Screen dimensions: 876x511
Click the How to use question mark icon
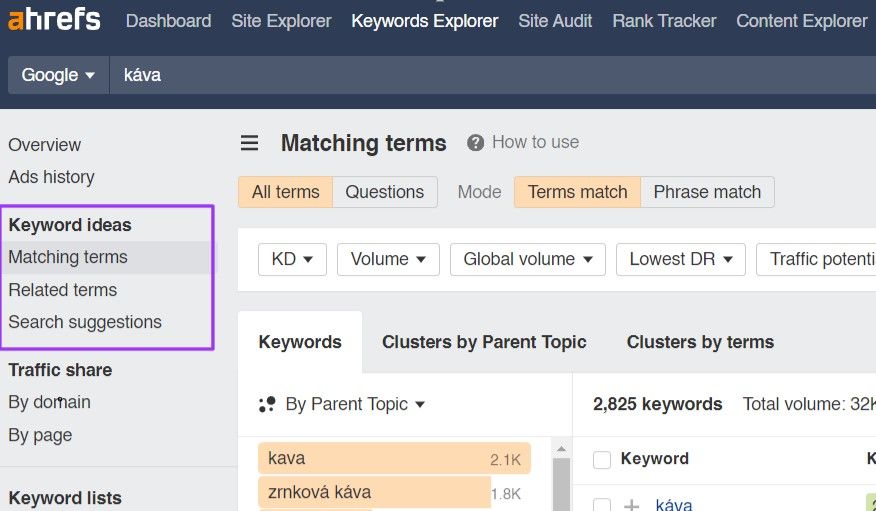475,143
